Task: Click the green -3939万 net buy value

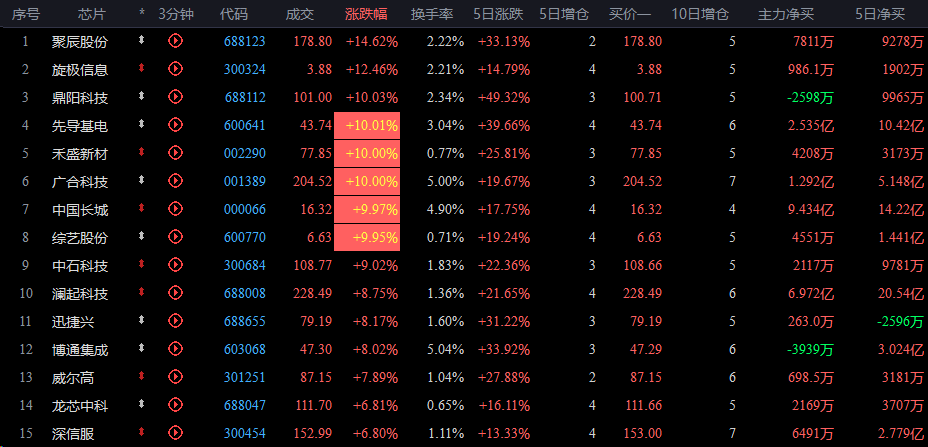Action: (x=810, y=350)
